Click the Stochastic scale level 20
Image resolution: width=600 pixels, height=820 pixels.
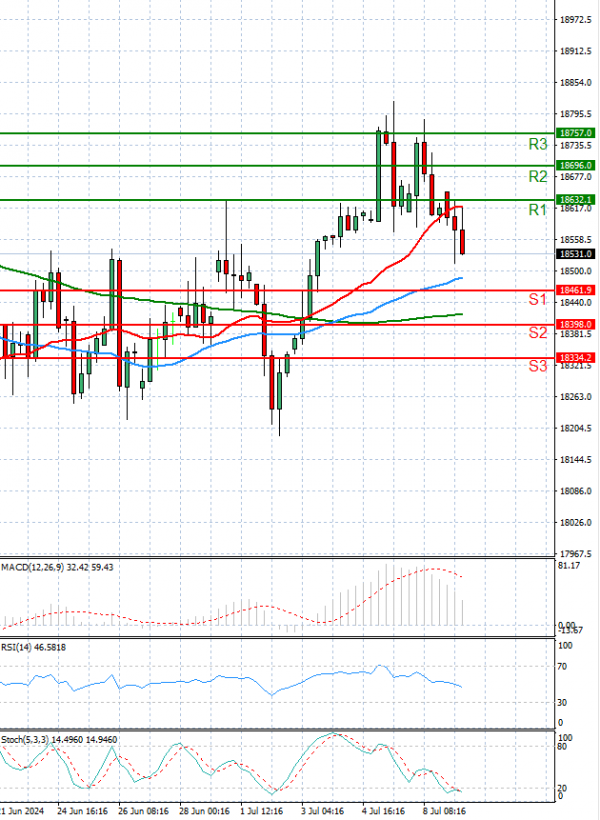(x=562, y=788)
